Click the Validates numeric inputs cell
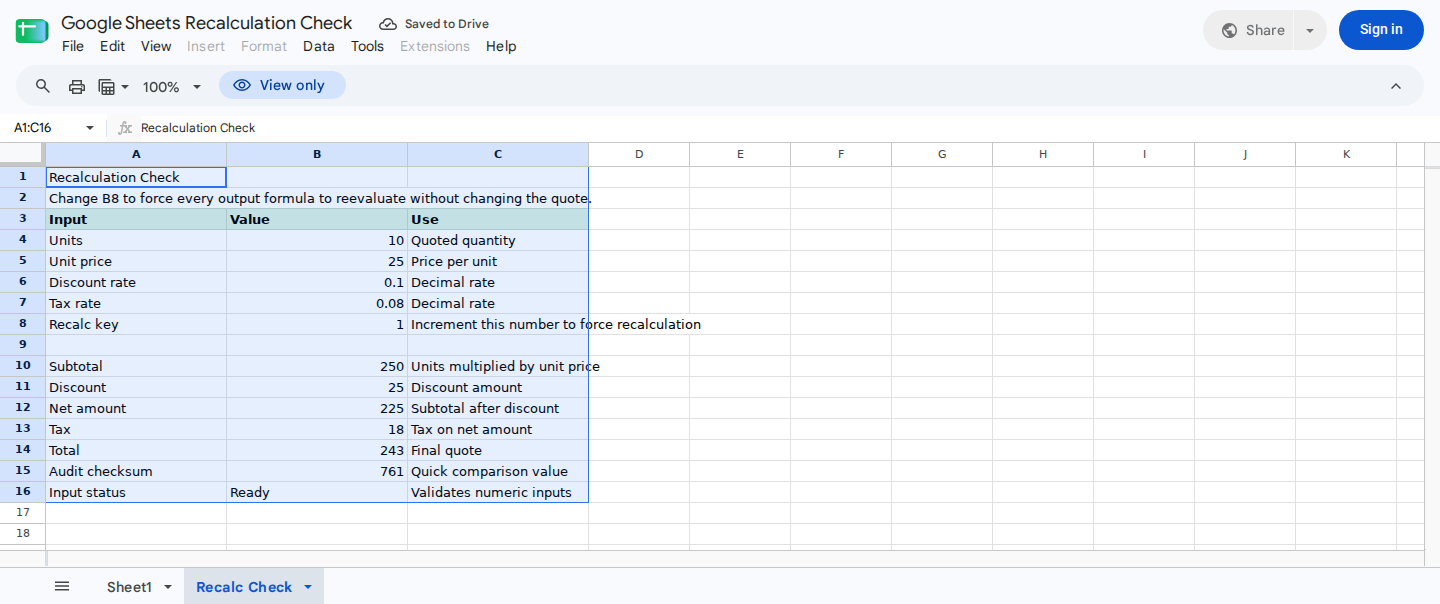The height and width of the screenshot is (604, 1440). pos(498,492)
